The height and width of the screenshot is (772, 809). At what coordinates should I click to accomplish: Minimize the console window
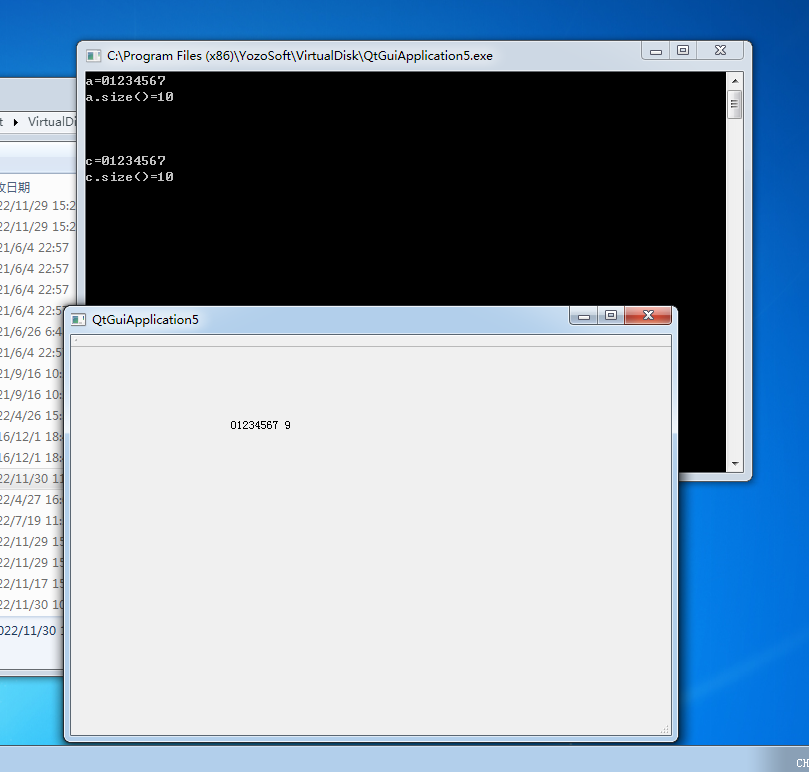(x=656, y=51)
